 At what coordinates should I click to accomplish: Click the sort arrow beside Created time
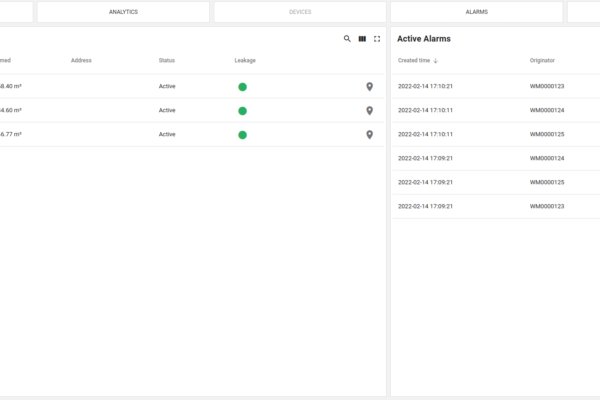point(436,61)
